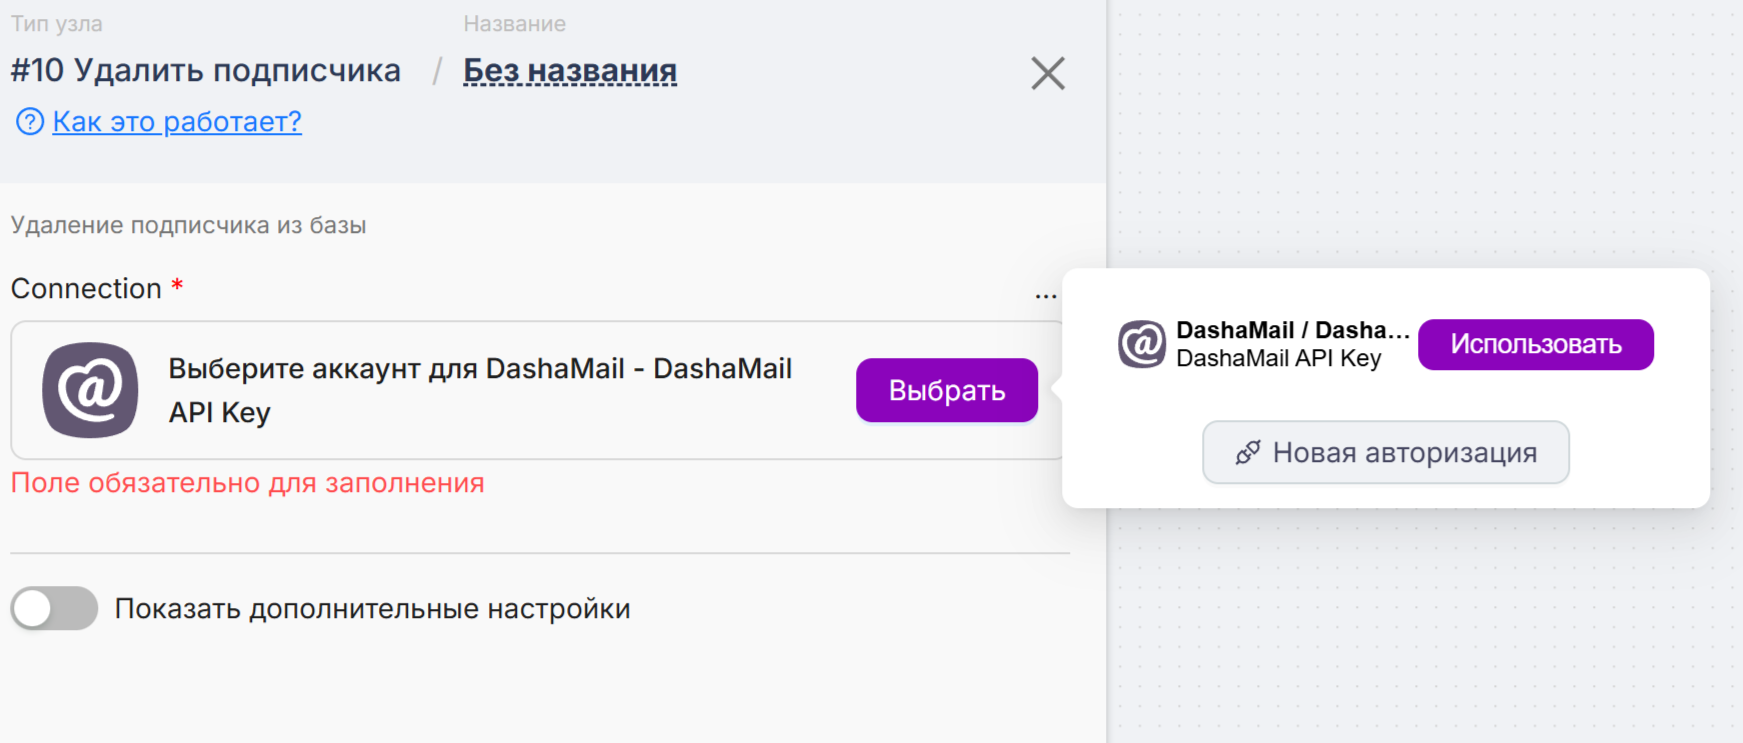Screen dimensions: 1743x743
Task: Click the DashaMail API Key subtitle in popup
Action: 1278,359
